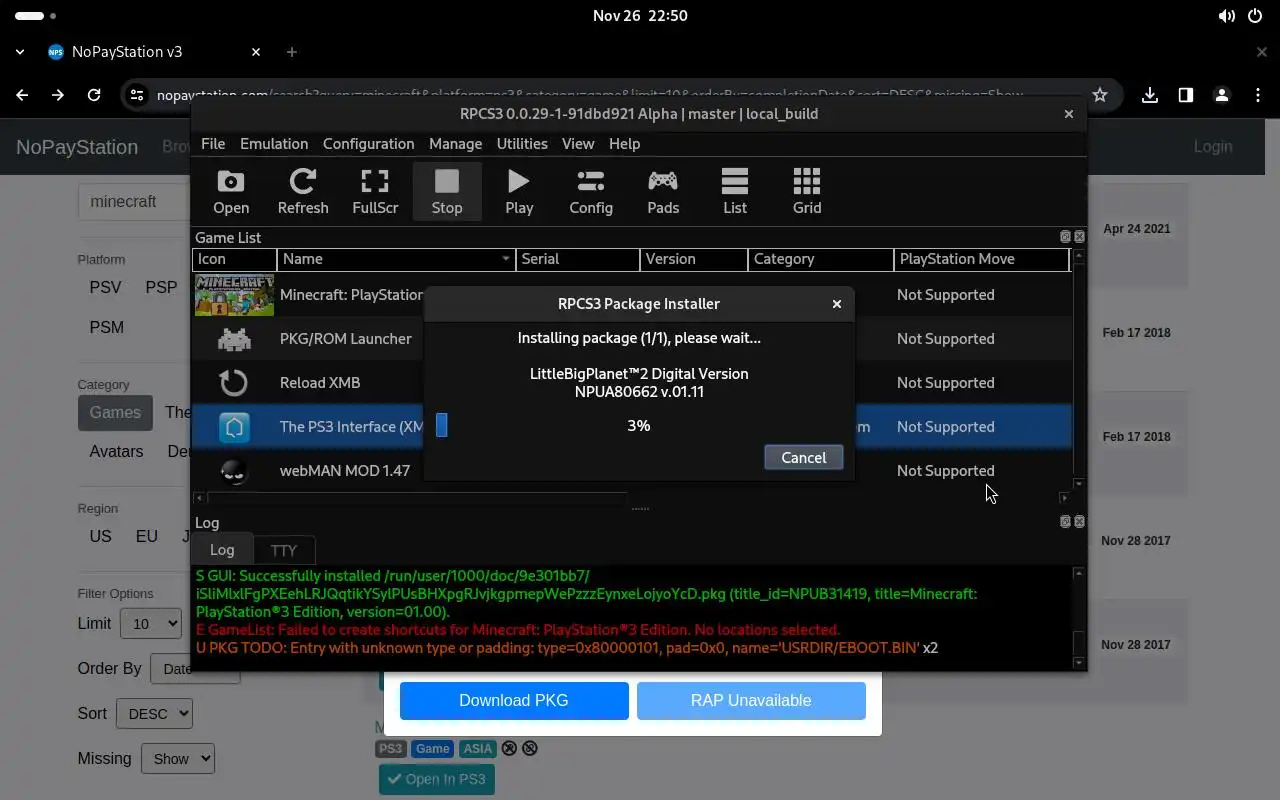Image resolution: width=1280 pixels, height=800 pixels.
Task: Click the Game List vertical scrollbar
Action: pyautogui.click(x=1078, y=368)
